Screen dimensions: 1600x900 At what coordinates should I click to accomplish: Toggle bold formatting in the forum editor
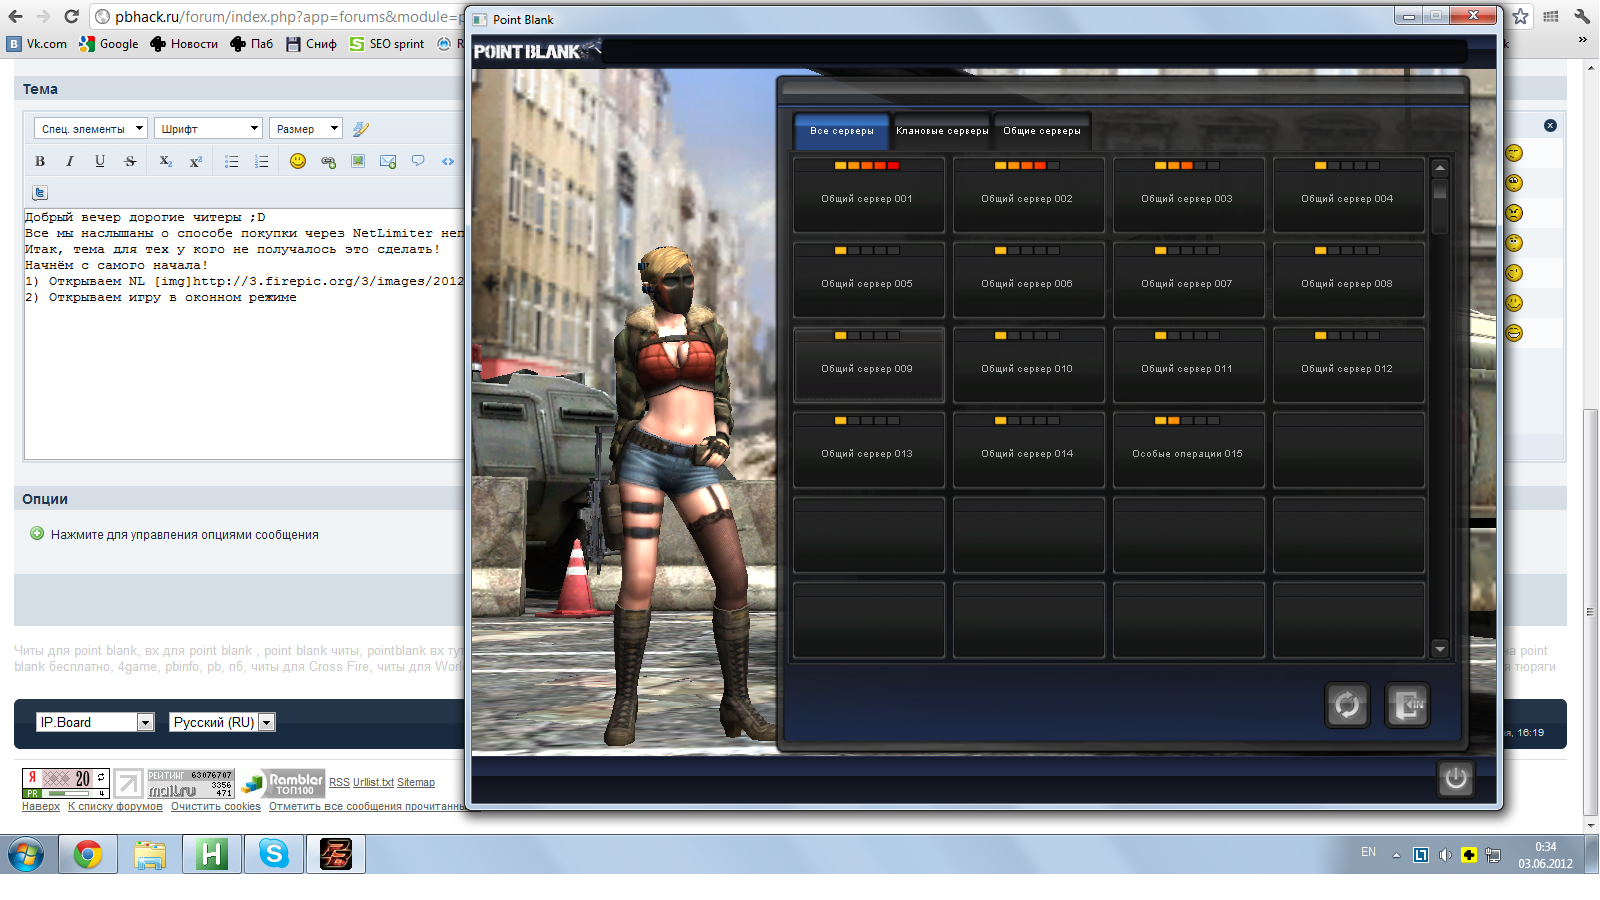point(40,161)
